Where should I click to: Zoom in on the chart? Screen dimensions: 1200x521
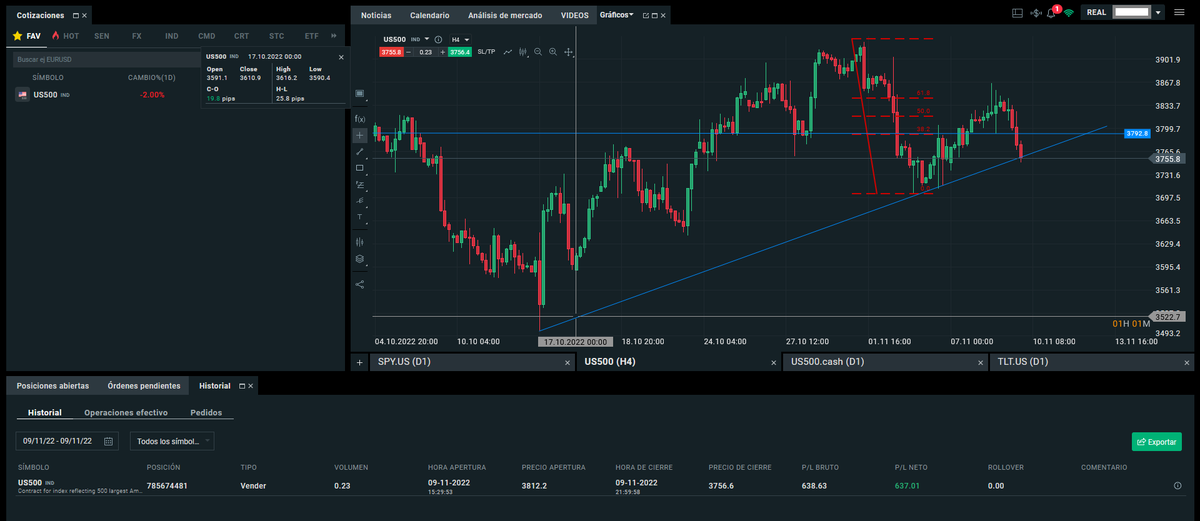[x=553, y=51]
